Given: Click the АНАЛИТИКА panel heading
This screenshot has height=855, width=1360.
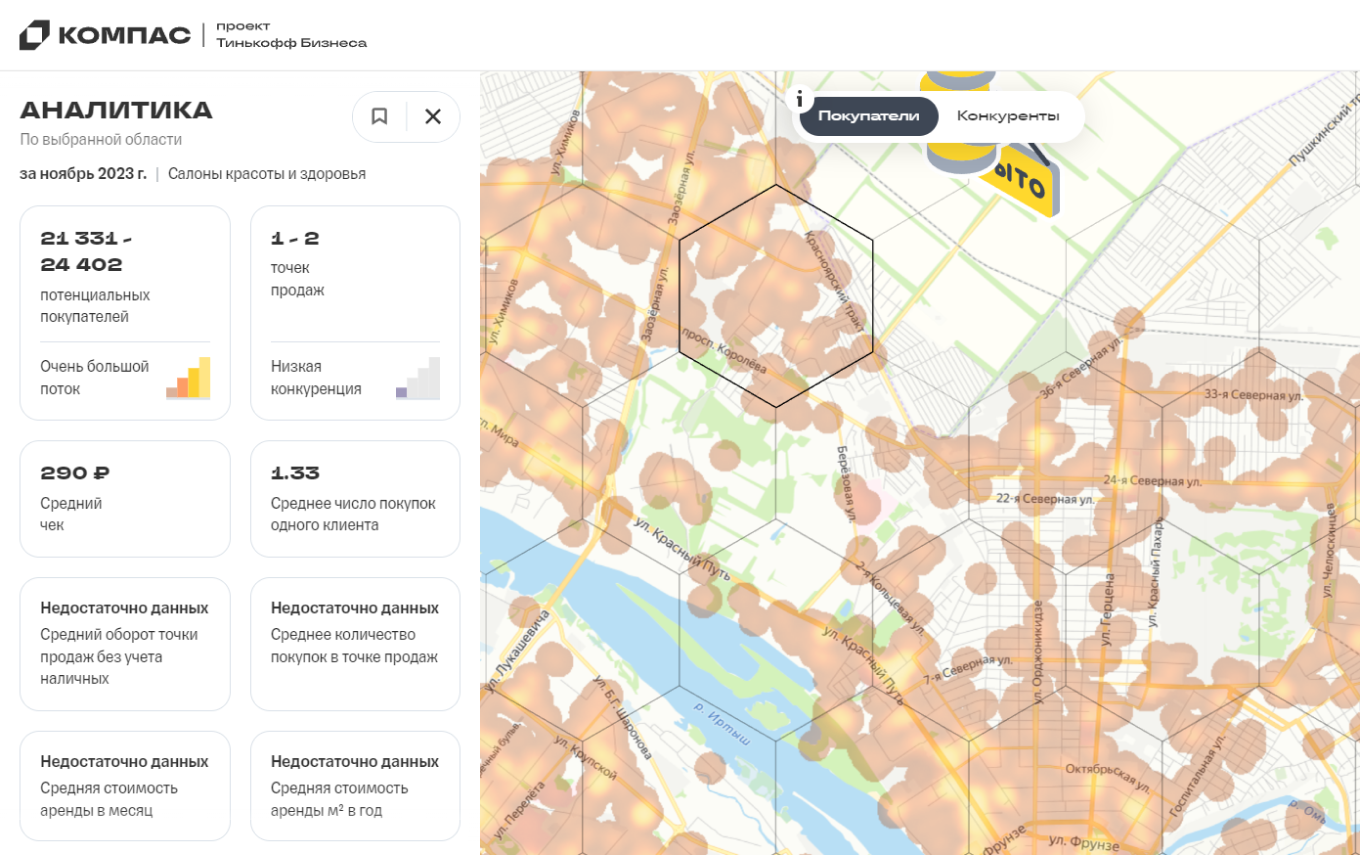Looking at the screenshot, I should pos(116,110).
